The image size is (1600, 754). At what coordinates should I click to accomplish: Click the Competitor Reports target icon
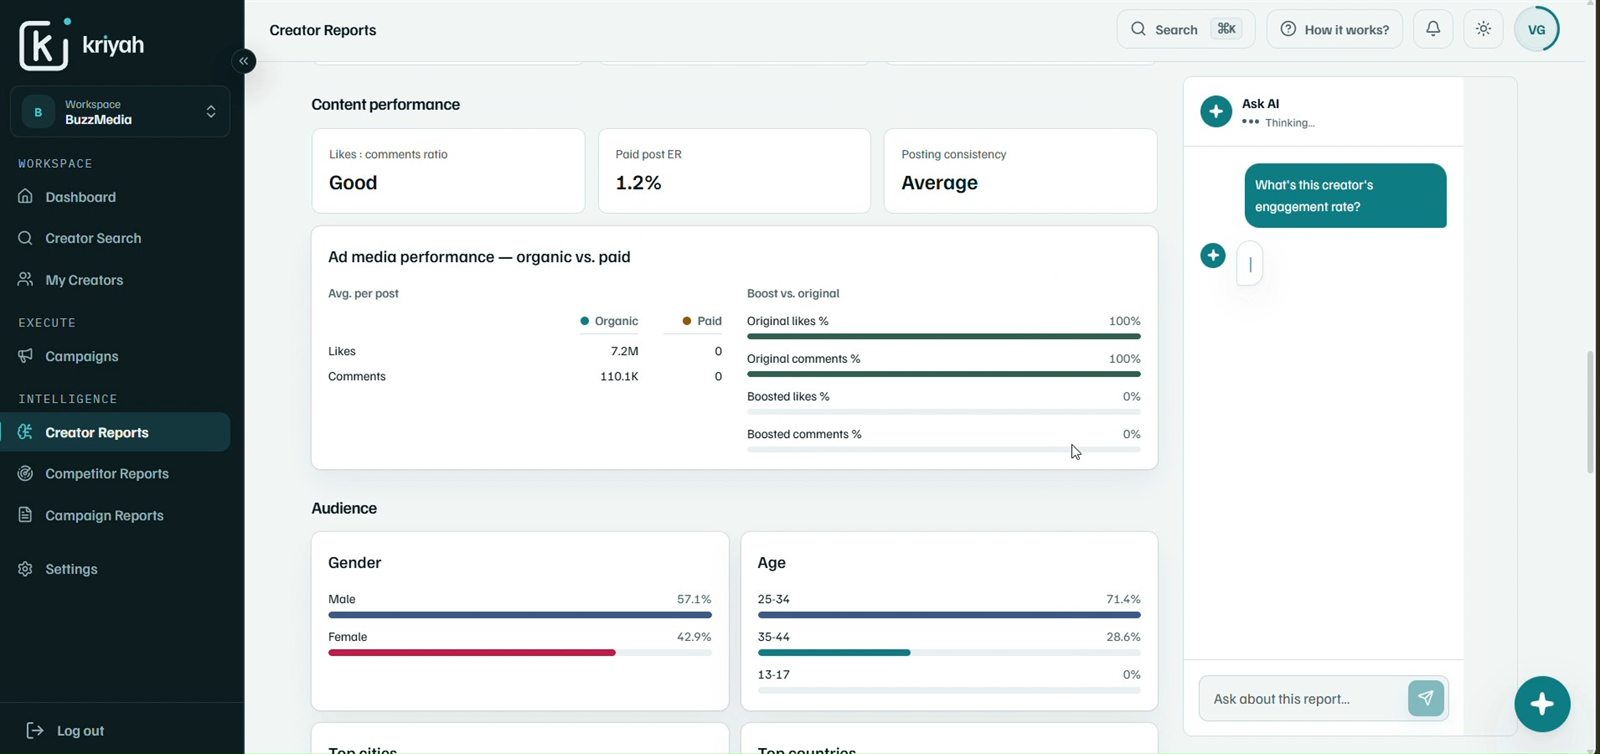pos(26,473)
